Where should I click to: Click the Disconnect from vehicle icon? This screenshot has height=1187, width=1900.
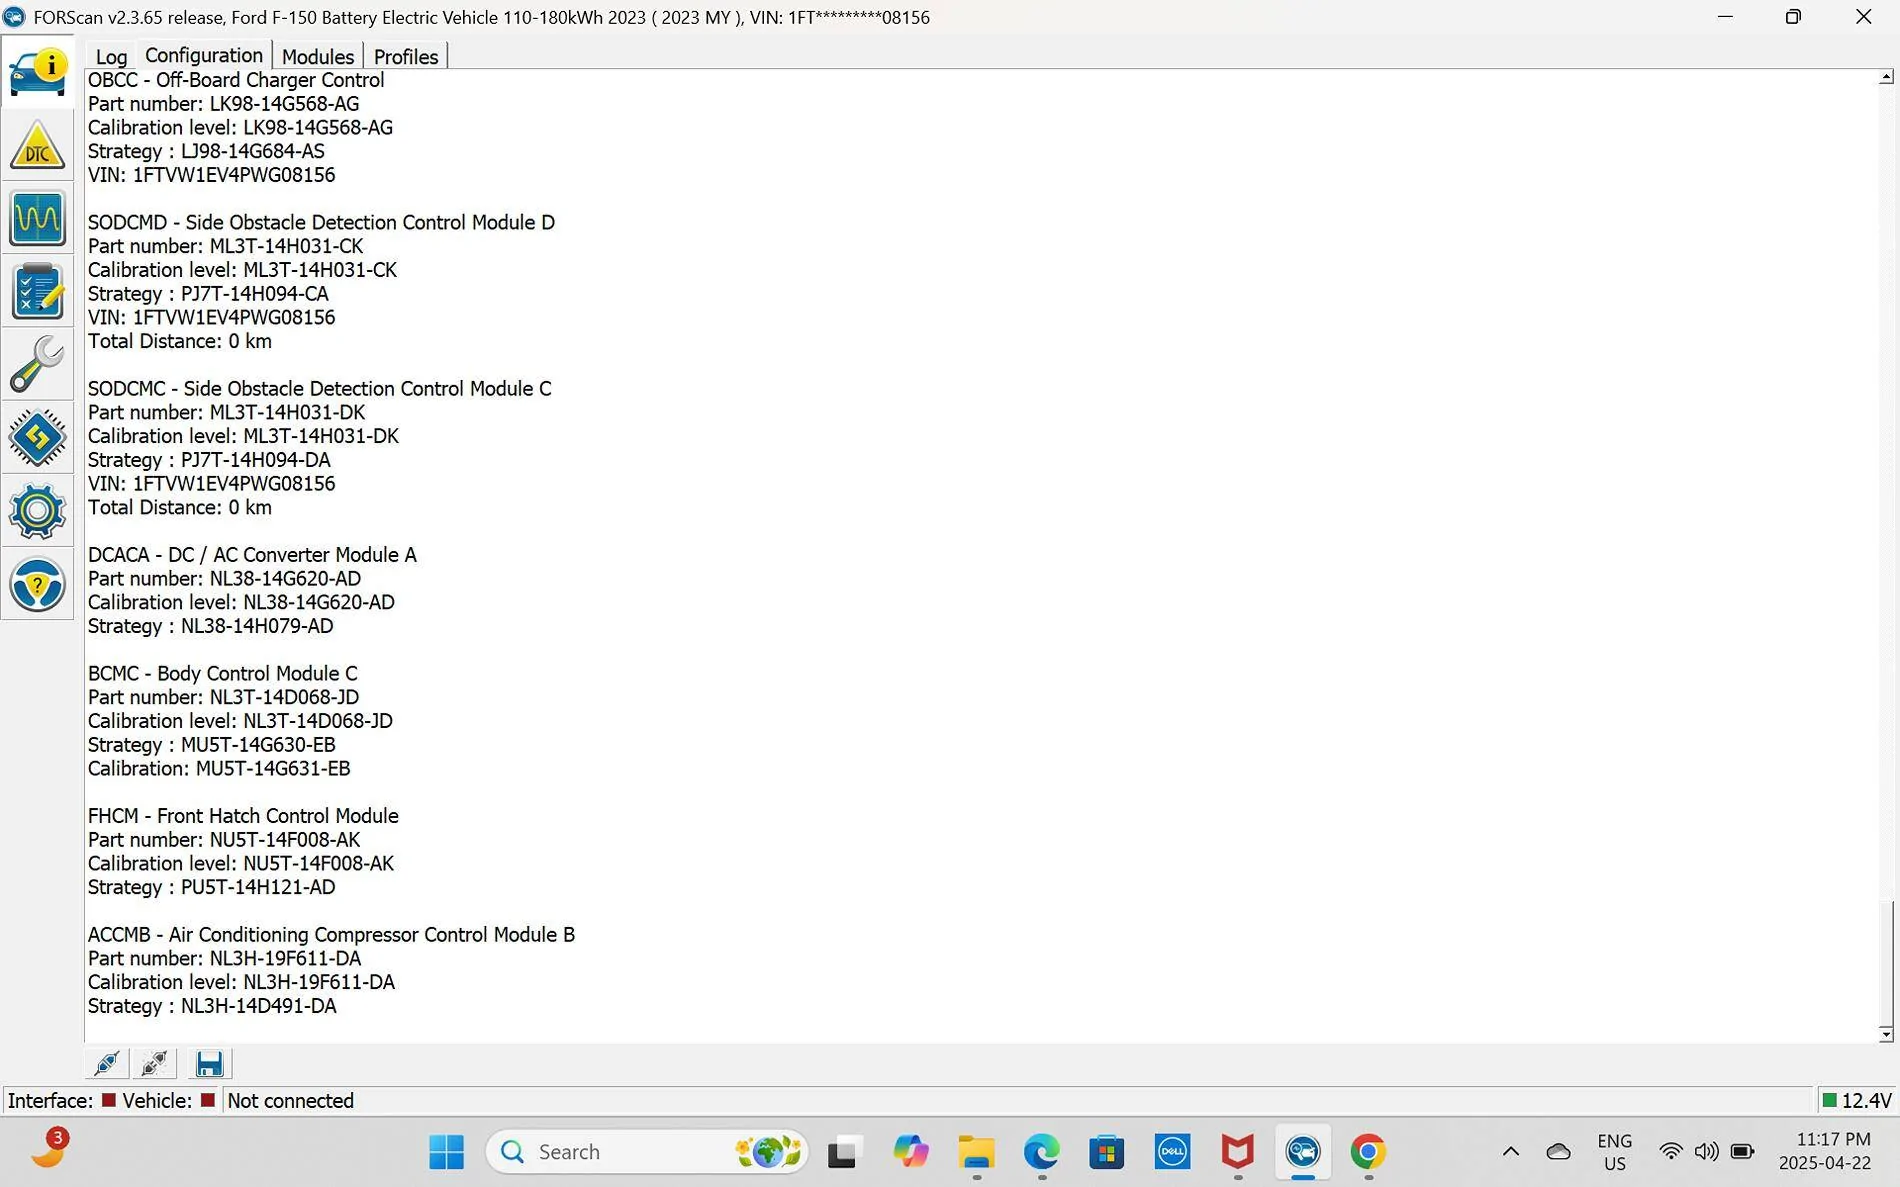coord(155,1063)
